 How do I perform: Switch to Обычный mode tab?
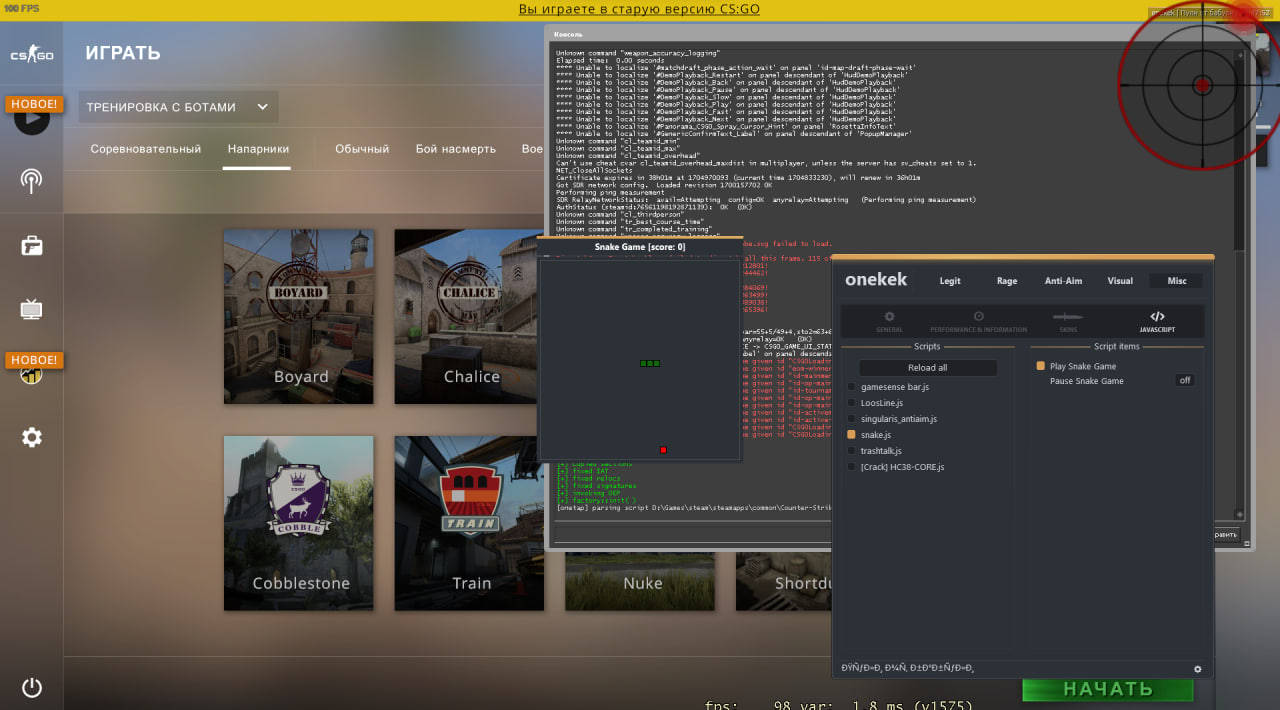362,149
